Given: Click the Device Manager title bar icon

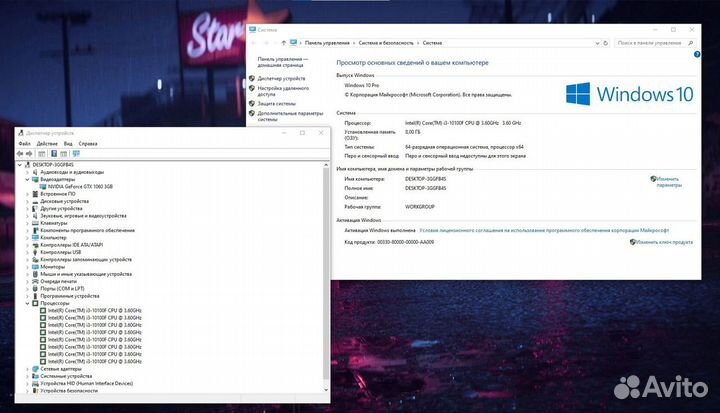Looking at the screenshot, I should [21, 133].
